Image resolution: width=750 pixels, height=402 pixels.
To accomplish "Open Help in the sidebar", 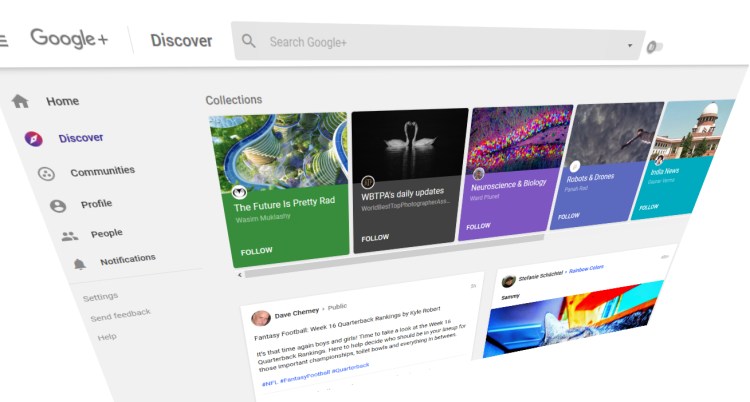I will click(107, 337).
